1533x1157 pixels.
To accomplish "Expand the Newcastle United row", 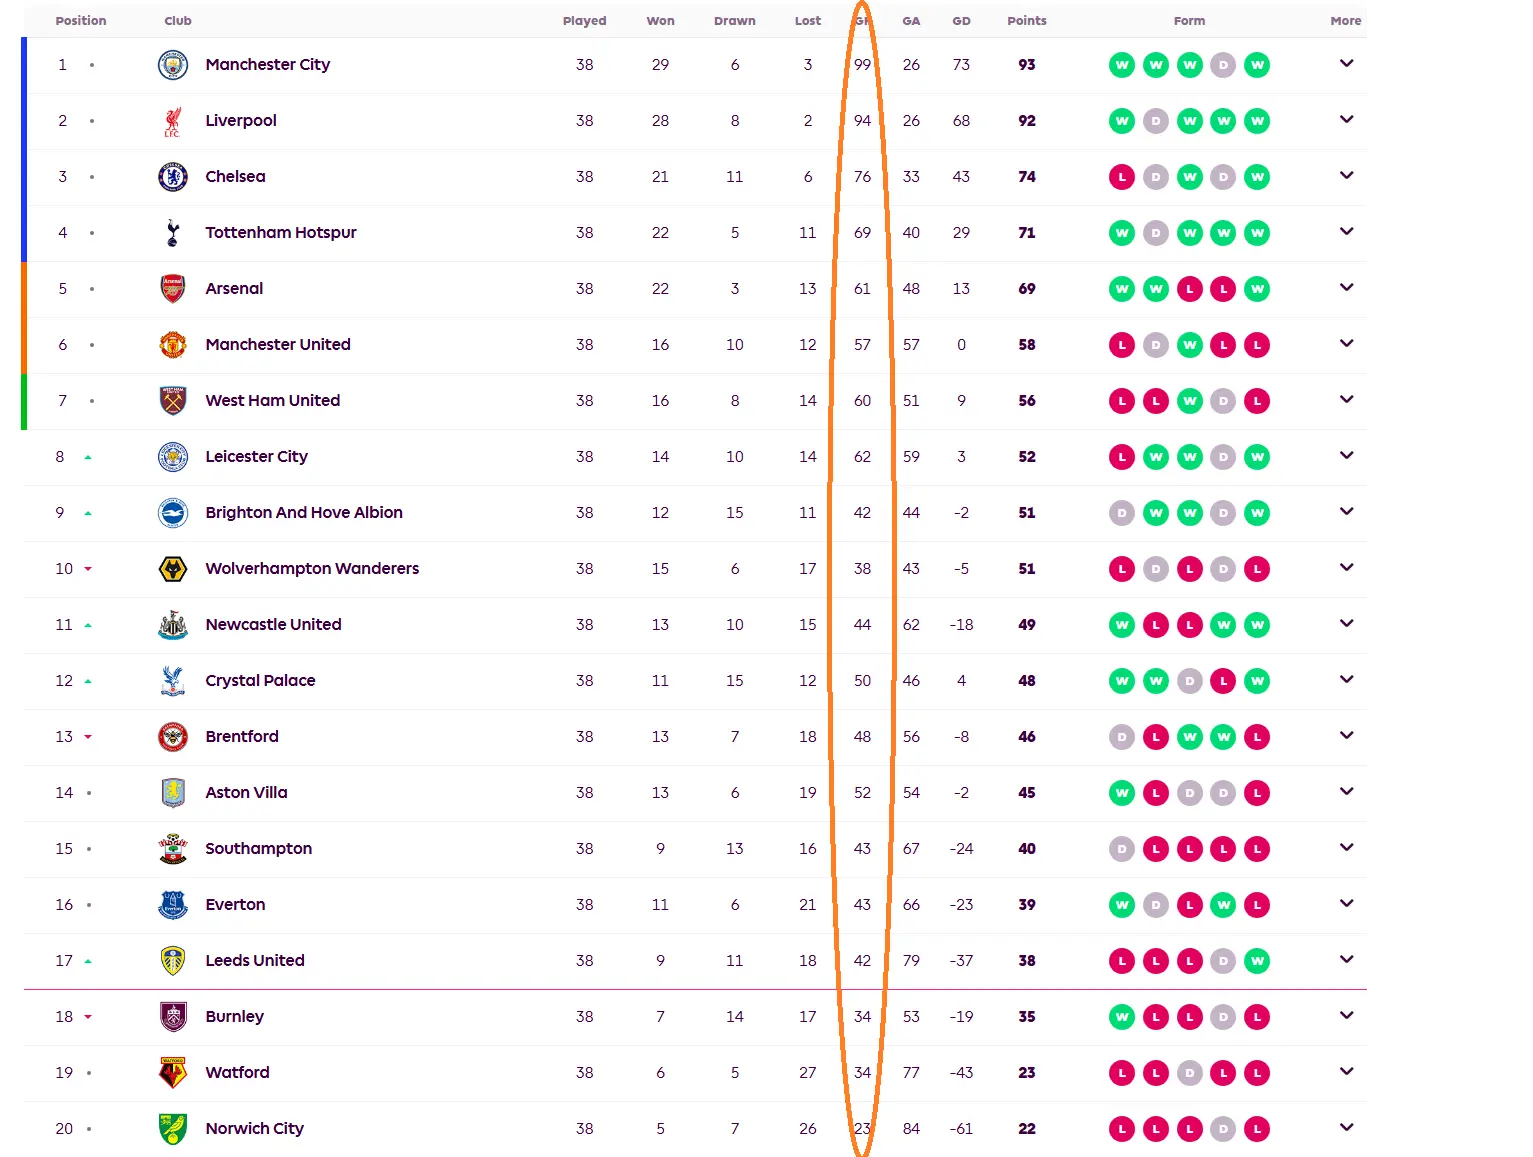I will click(1346, 624).
